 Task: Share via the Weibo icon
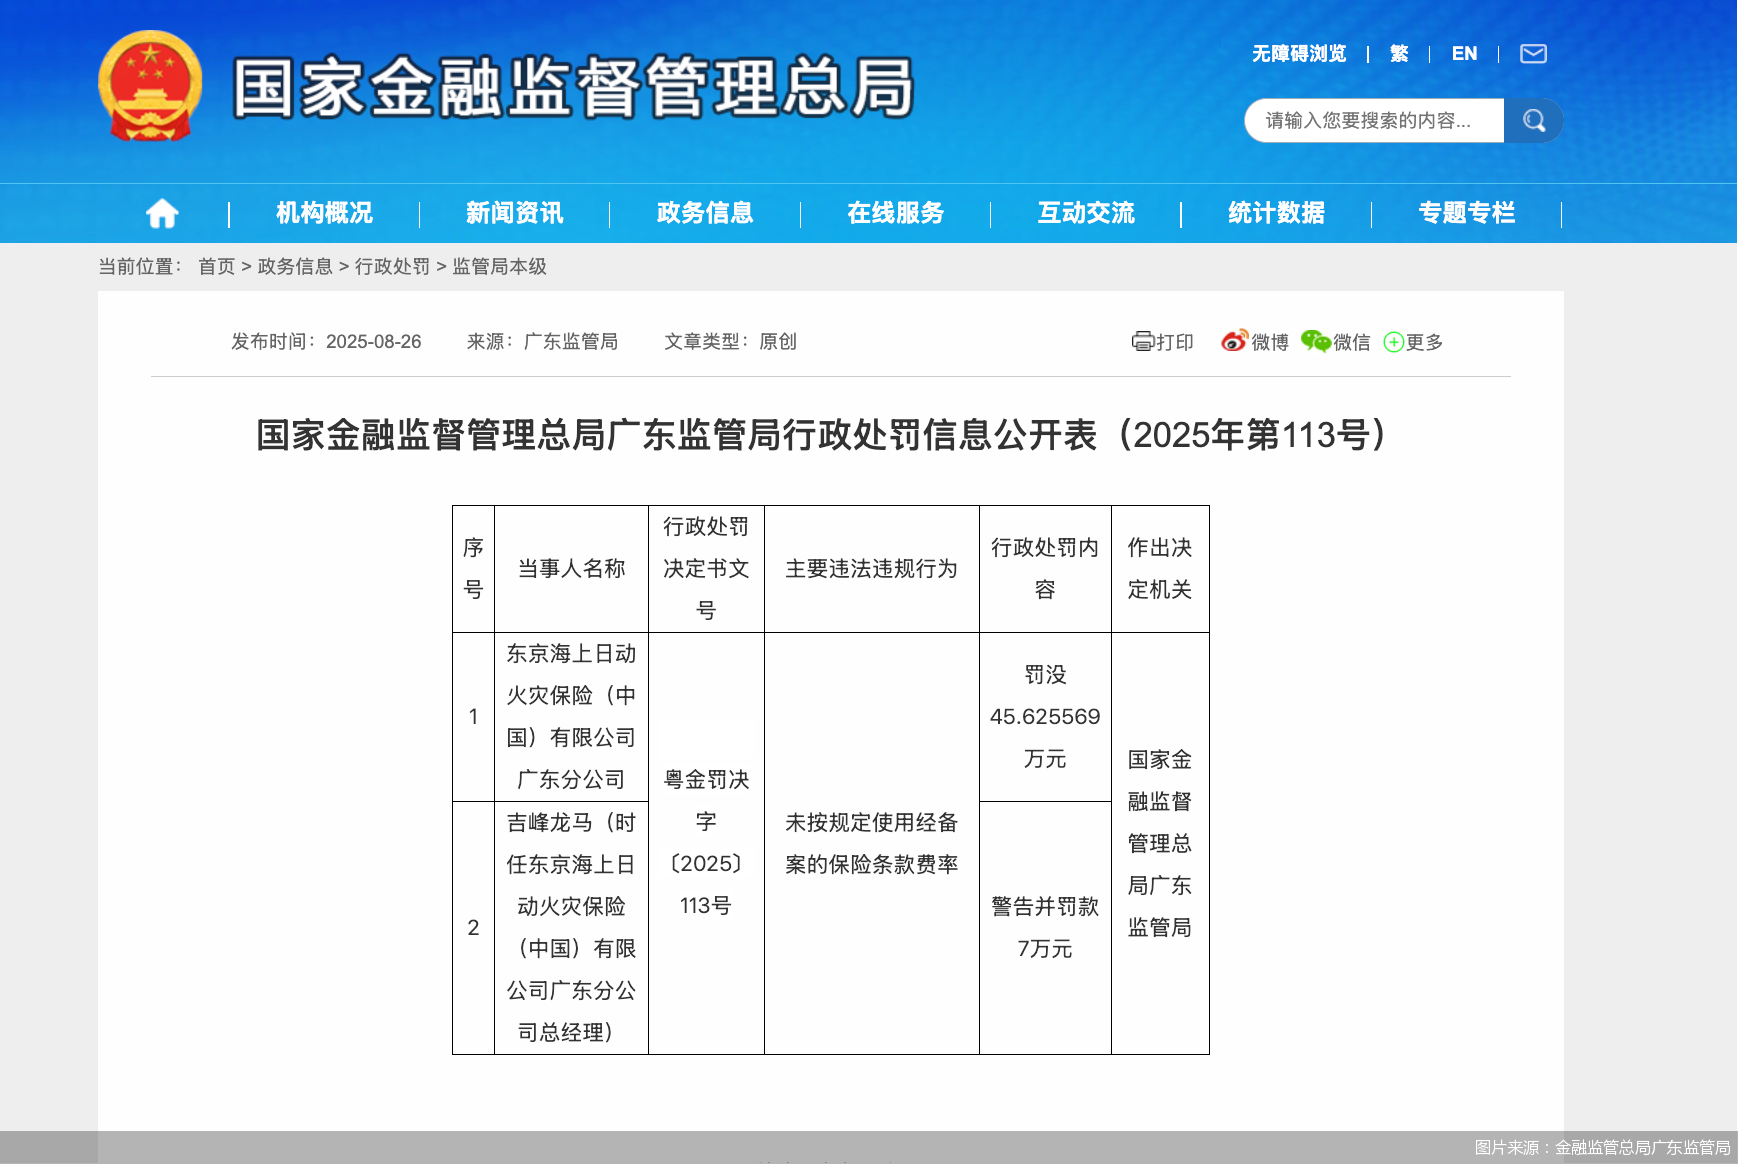(1235, 341)
